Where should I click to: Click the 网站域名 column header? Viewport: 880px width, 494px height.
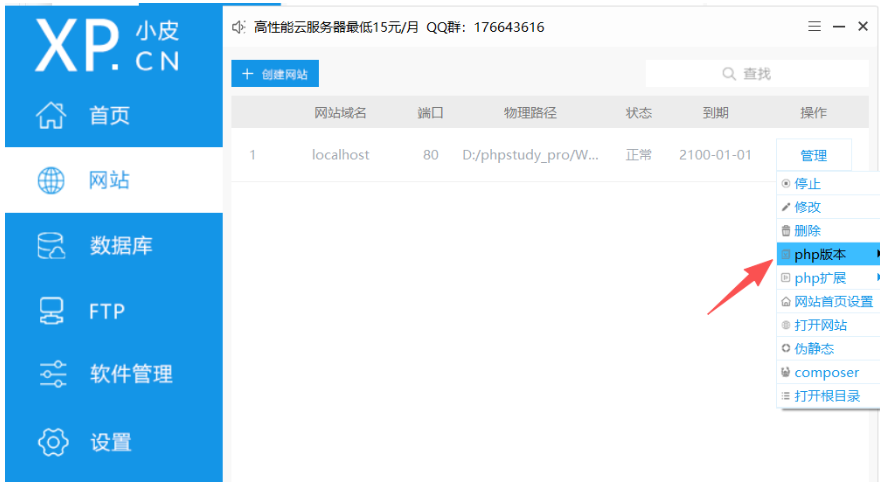tap(340, 113)
